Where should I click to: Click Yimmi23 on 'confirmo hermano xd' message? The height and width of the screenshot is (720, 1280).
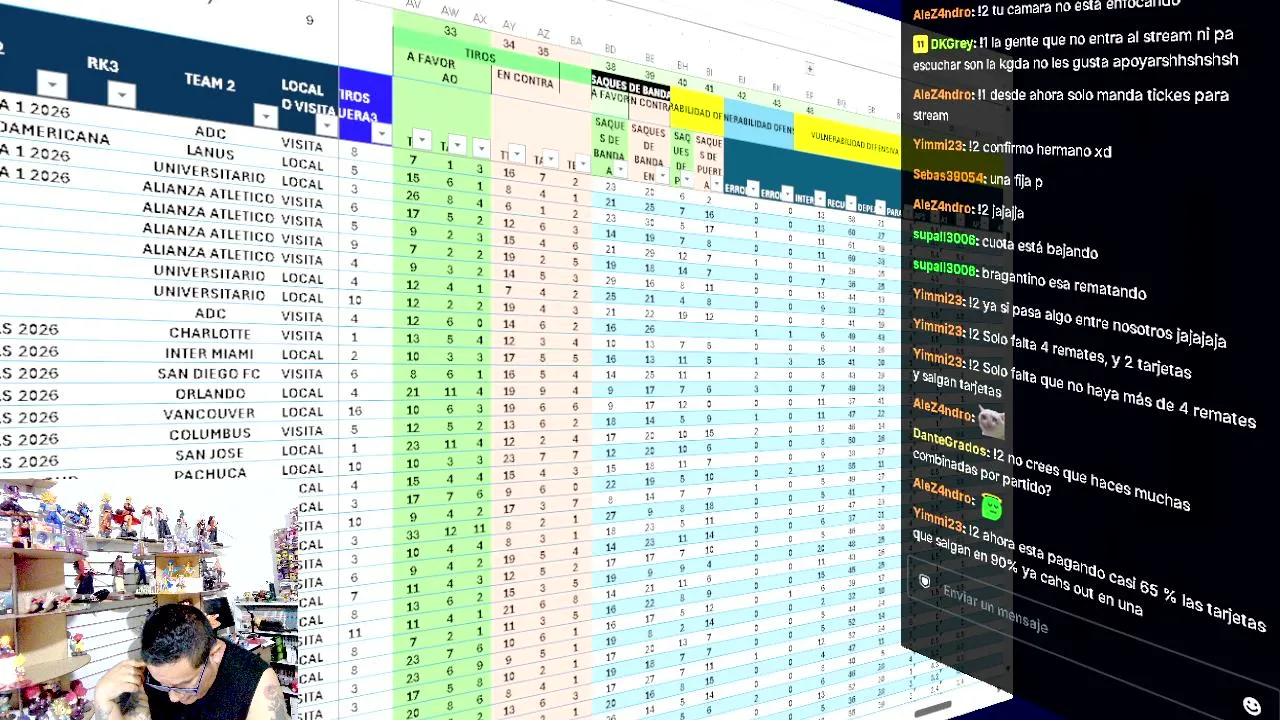pyautogui.click(x=939, y=145)
